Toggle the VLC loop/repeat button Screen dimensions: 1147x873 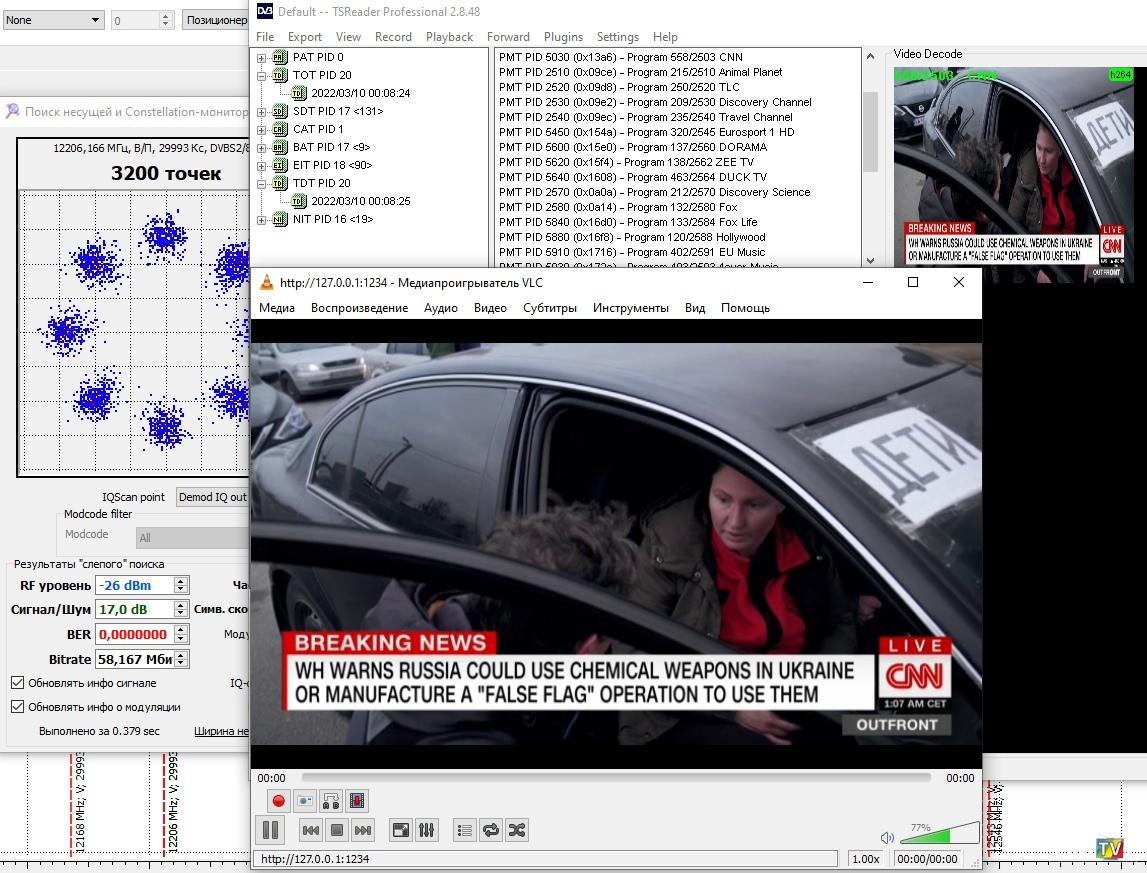point(490,830)
